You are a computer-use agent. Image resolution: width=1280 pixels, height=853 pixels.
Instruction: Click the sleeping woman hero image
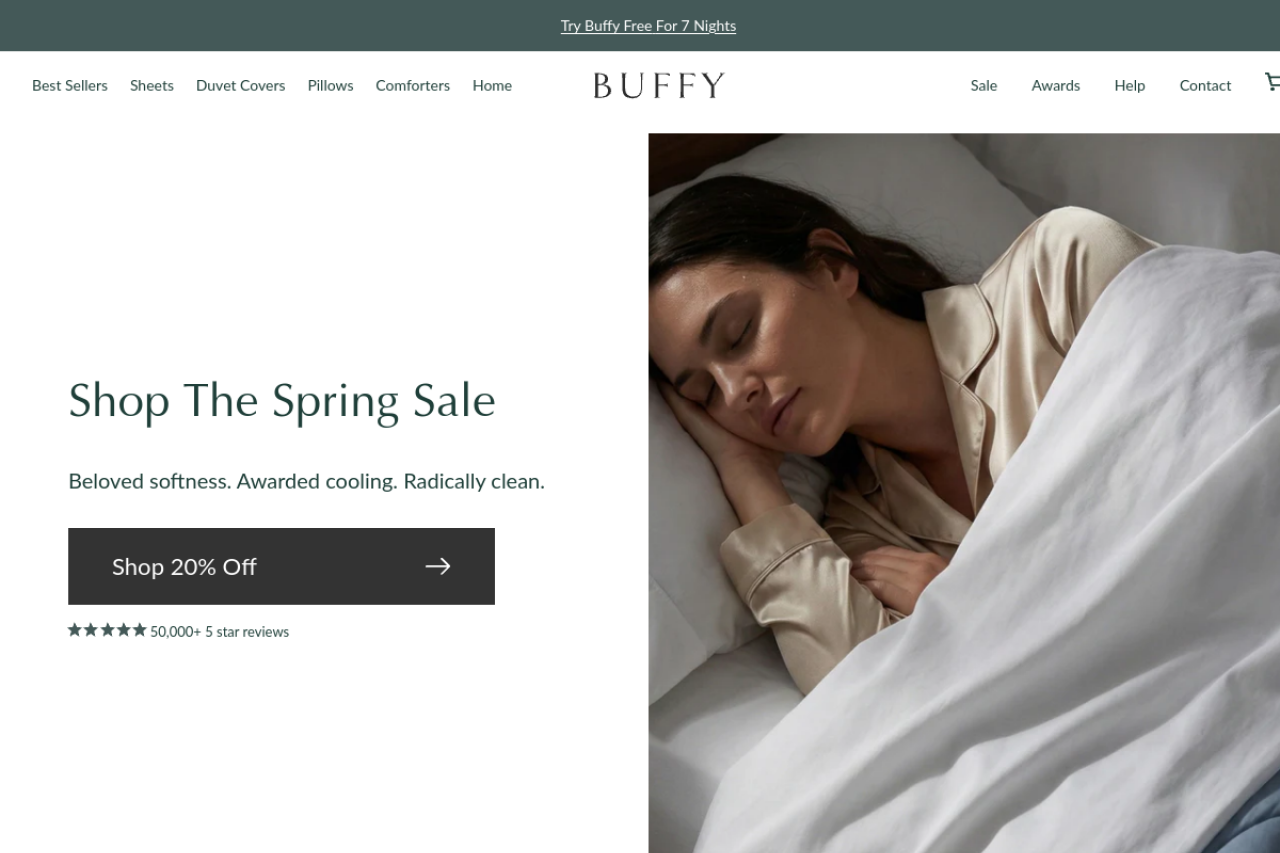(964, 493)
